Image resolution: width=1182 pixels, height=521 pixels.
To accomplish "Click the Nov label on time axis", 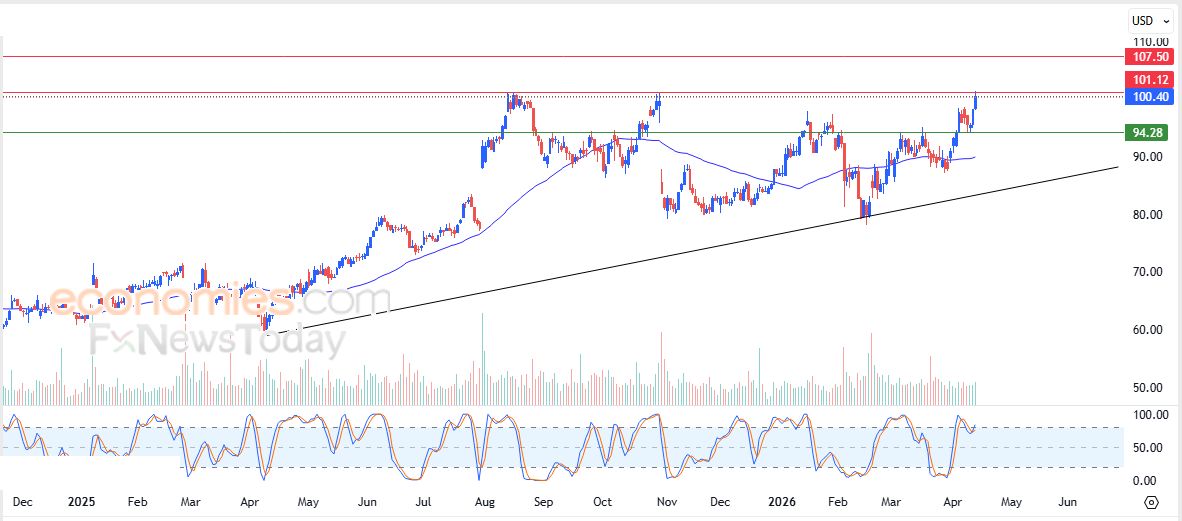I will (667, 502).
